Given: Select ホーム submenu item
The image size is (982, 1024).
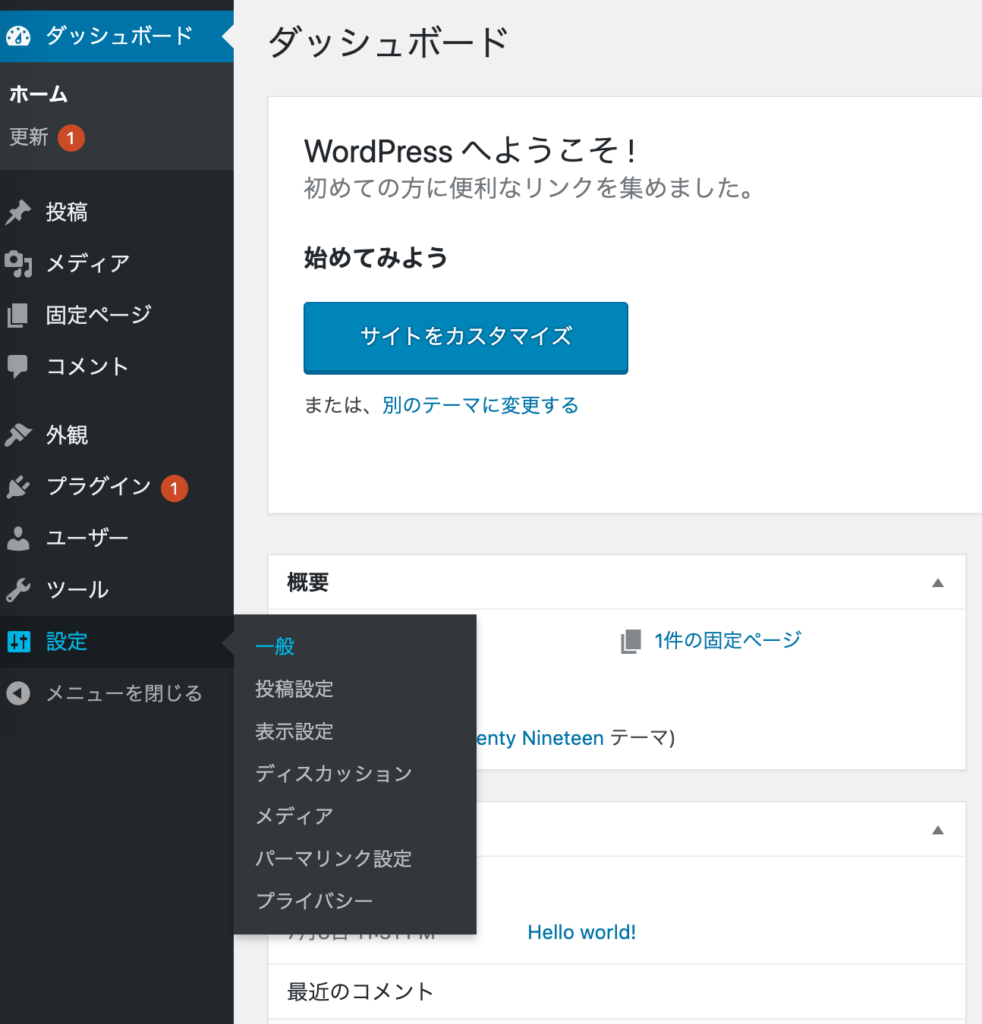Looking at the screenshot, I should click(x=39, y=95).
